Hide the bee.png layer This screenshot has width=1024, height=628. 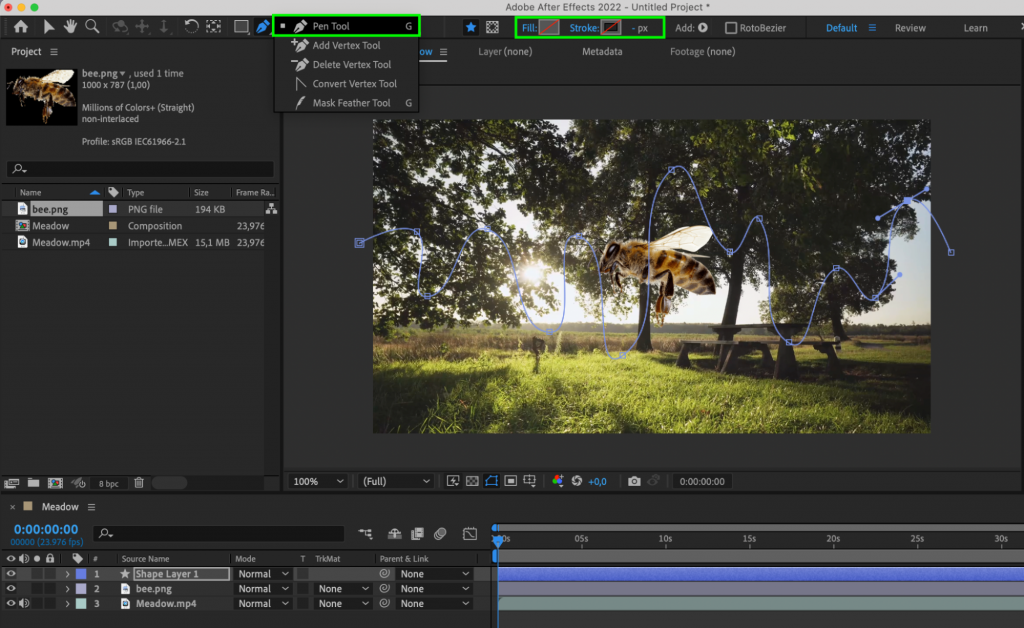[x=11, y=588]
